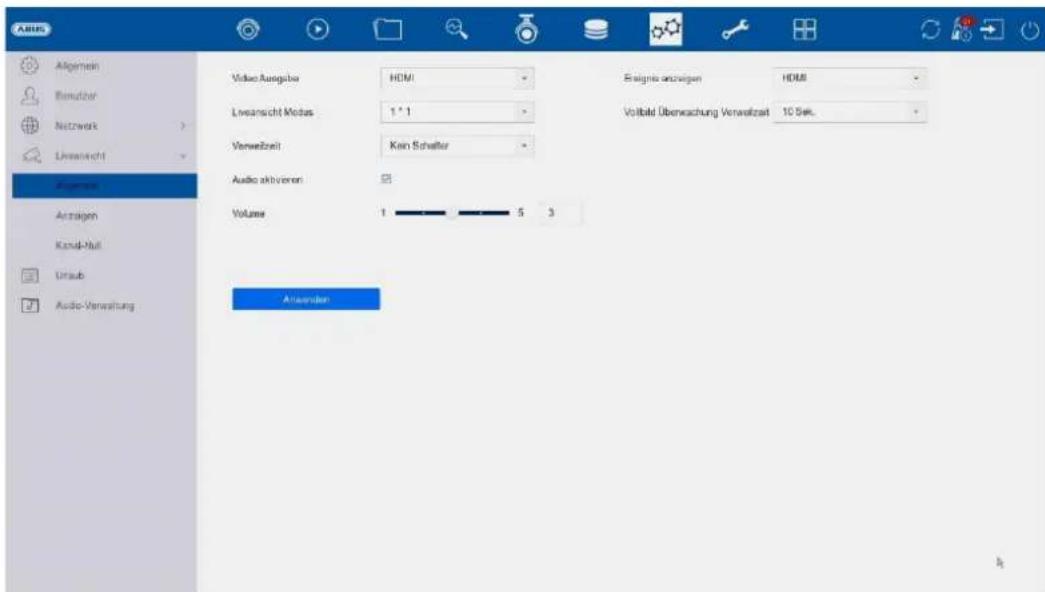Open the smart search magnifier icon
This screenshot has width=1045, height=592.
click(x=457, y=29)
